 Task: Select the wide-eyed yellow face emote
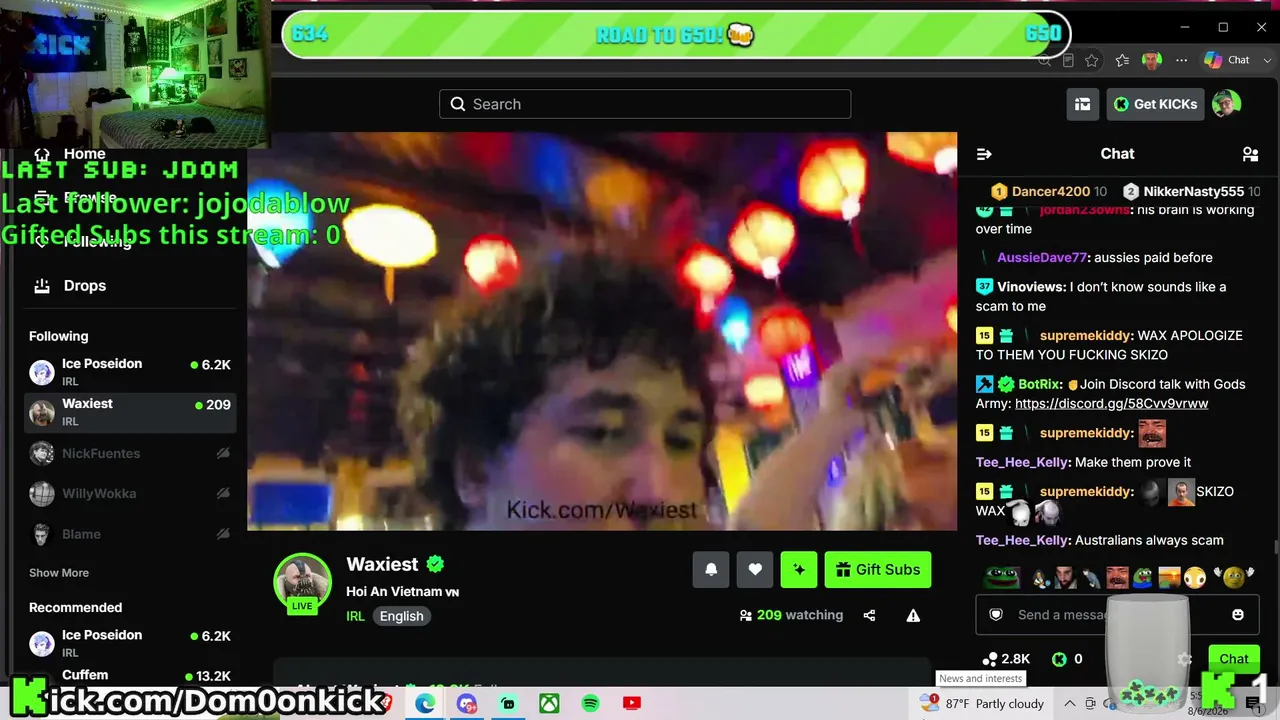(1194, 577)
